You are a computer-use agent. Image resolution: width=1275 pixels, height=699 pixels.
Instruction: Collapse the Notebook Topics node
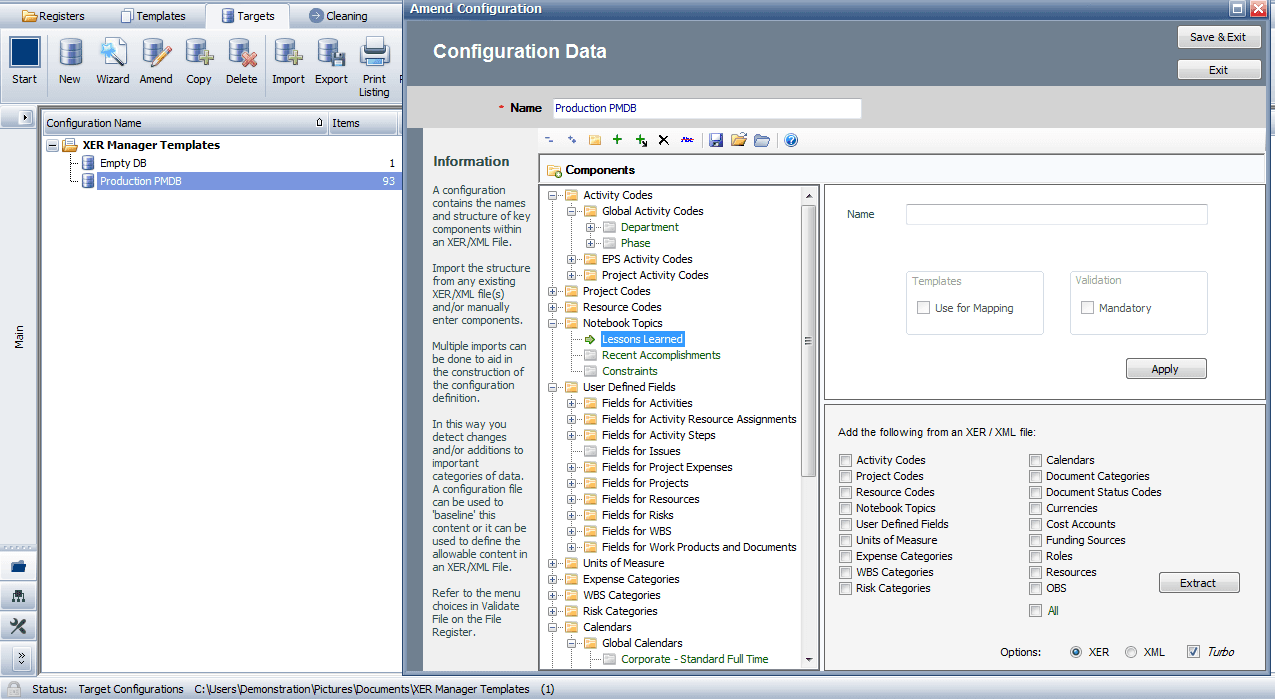554,323
